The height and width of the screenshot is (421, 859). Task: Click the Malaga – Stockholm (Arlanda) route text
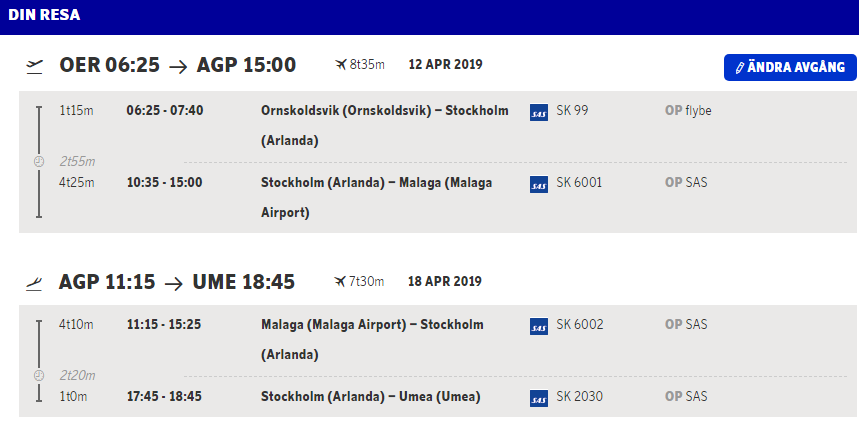click(372, 339)
